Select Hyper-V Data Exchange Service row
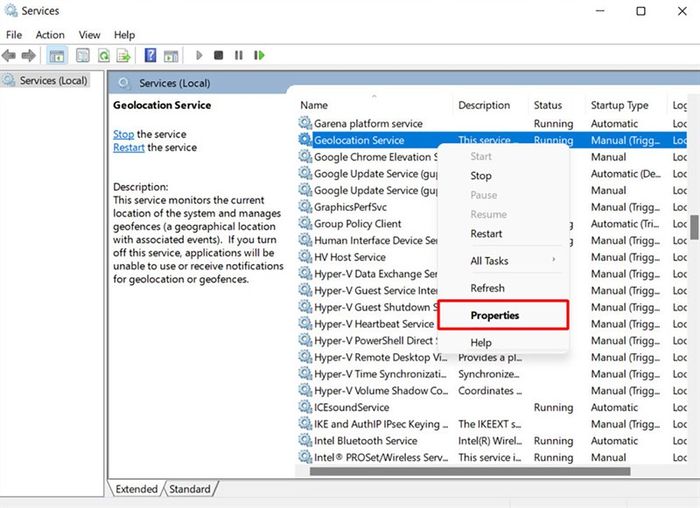This screenshot has height=508, width=700. point(368,274)
